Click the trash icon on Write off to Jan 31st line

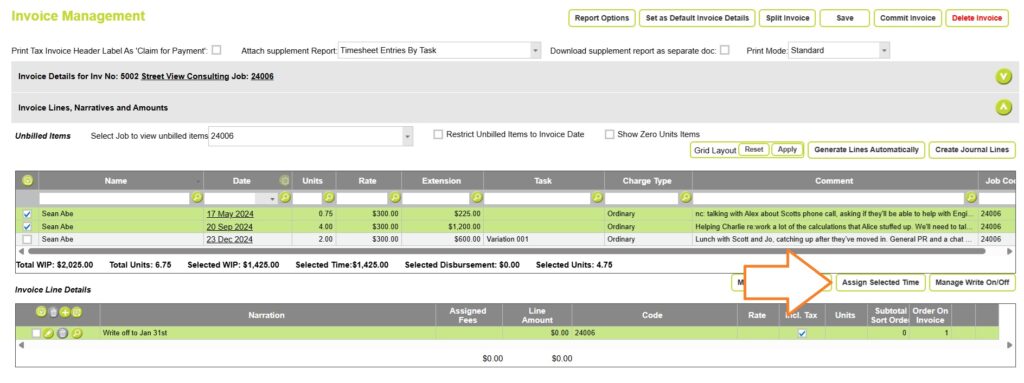[x=62, y=333]
